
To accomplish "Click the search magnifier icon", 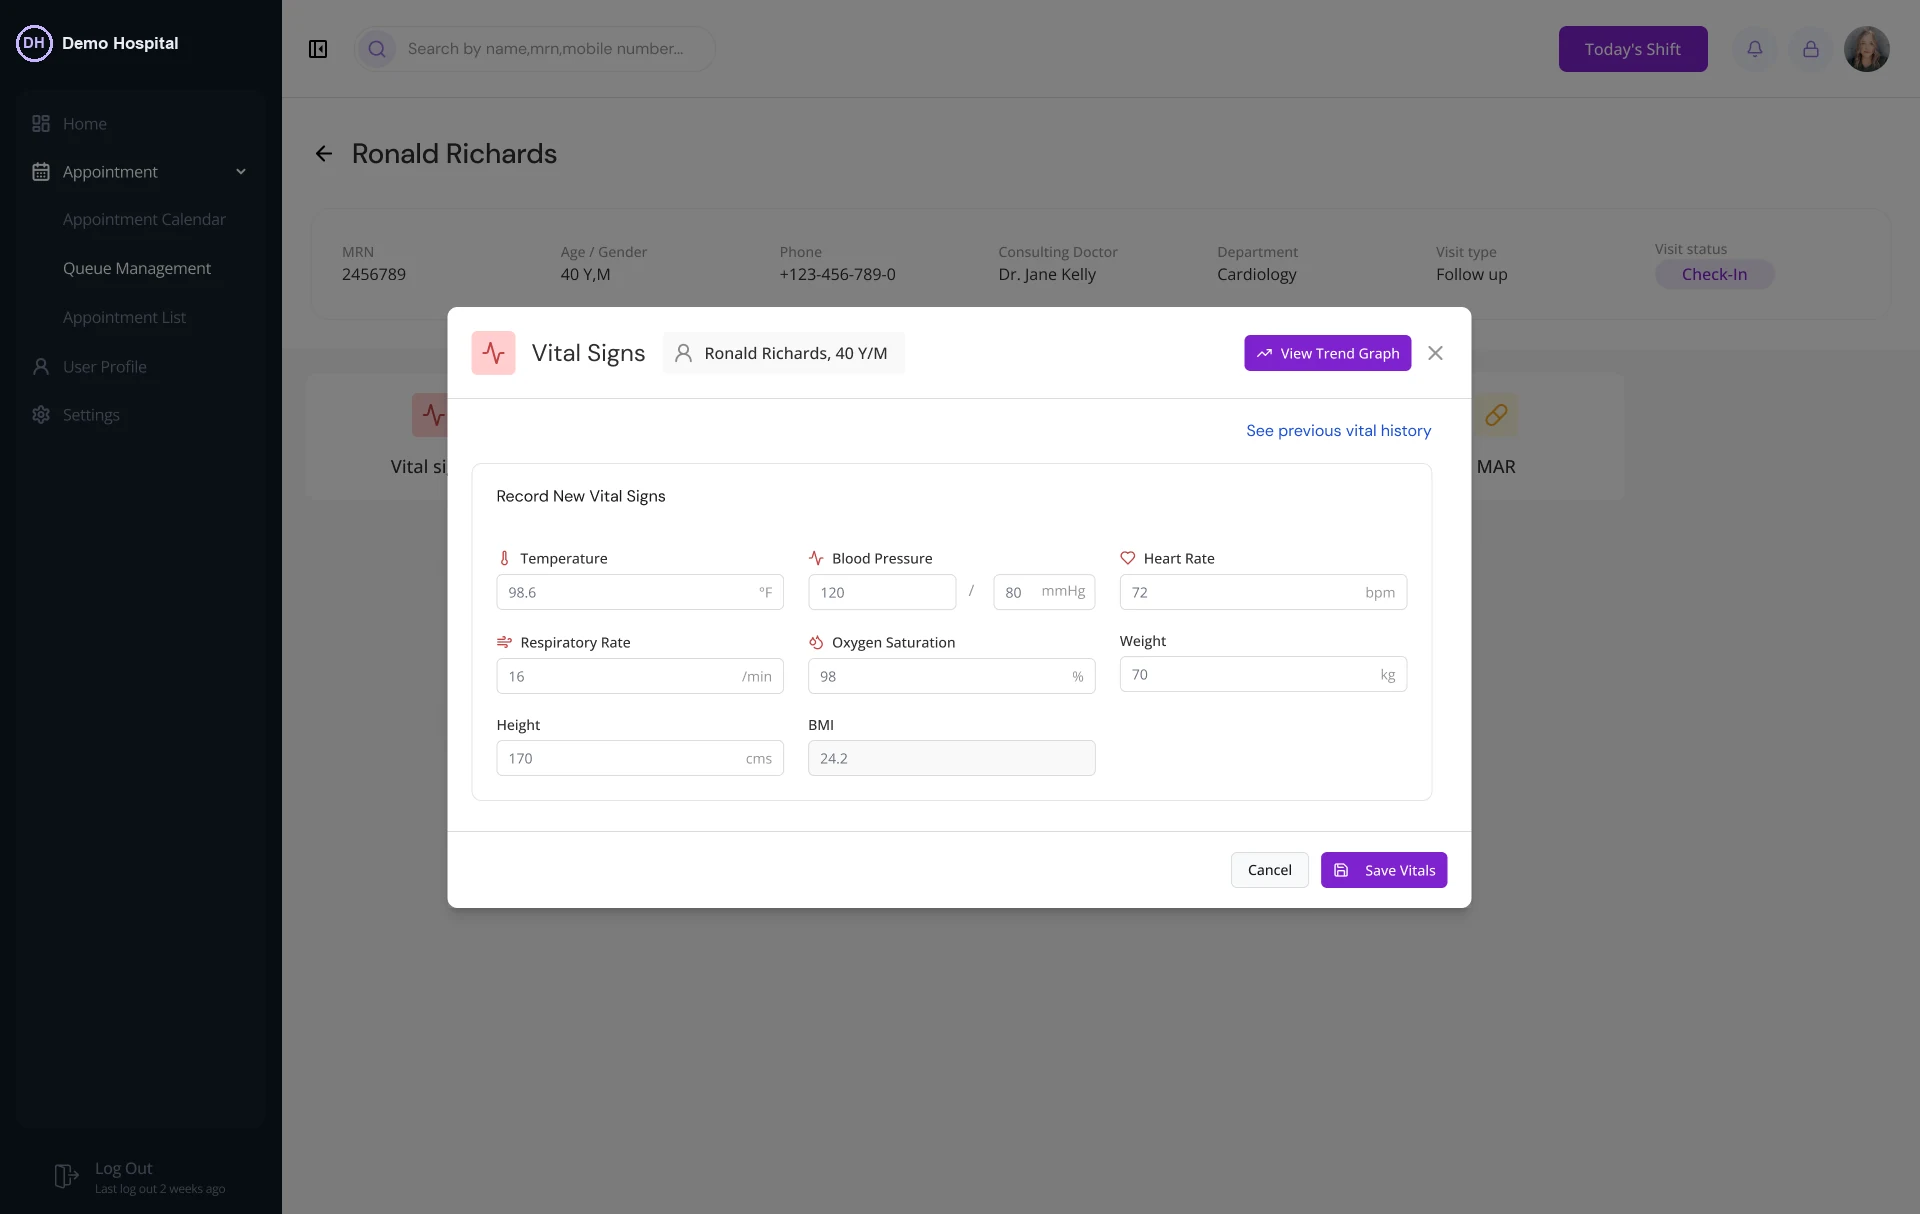I will coord(377,49).
